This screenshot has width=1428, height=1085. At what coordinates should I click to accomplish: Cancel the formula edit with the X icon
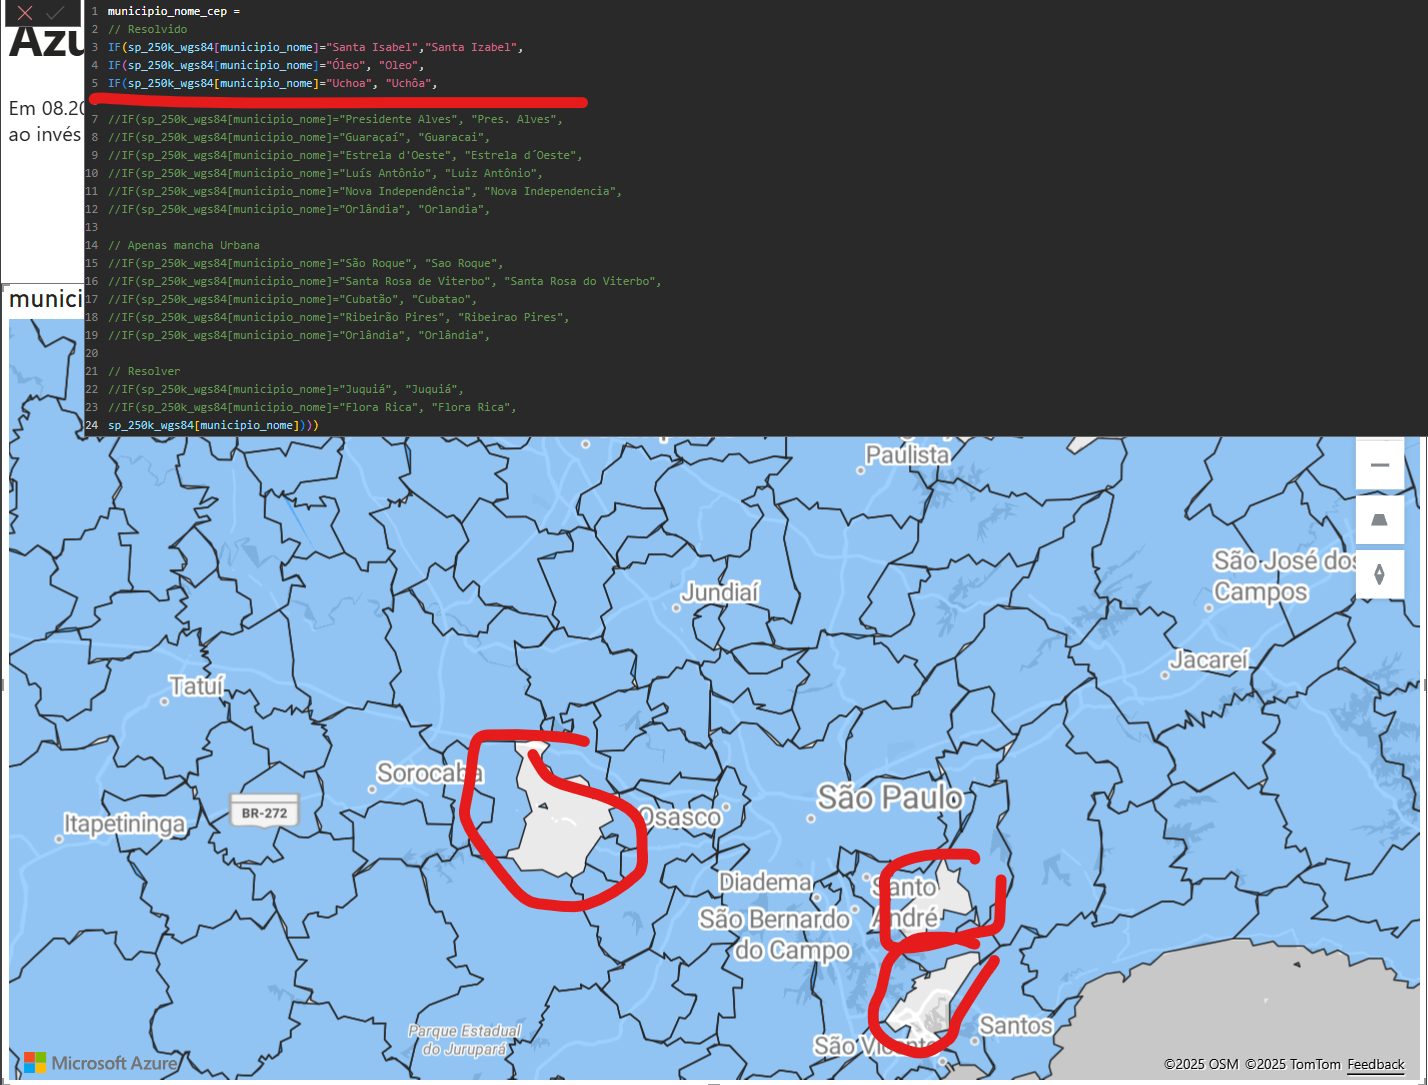(24, 14)
